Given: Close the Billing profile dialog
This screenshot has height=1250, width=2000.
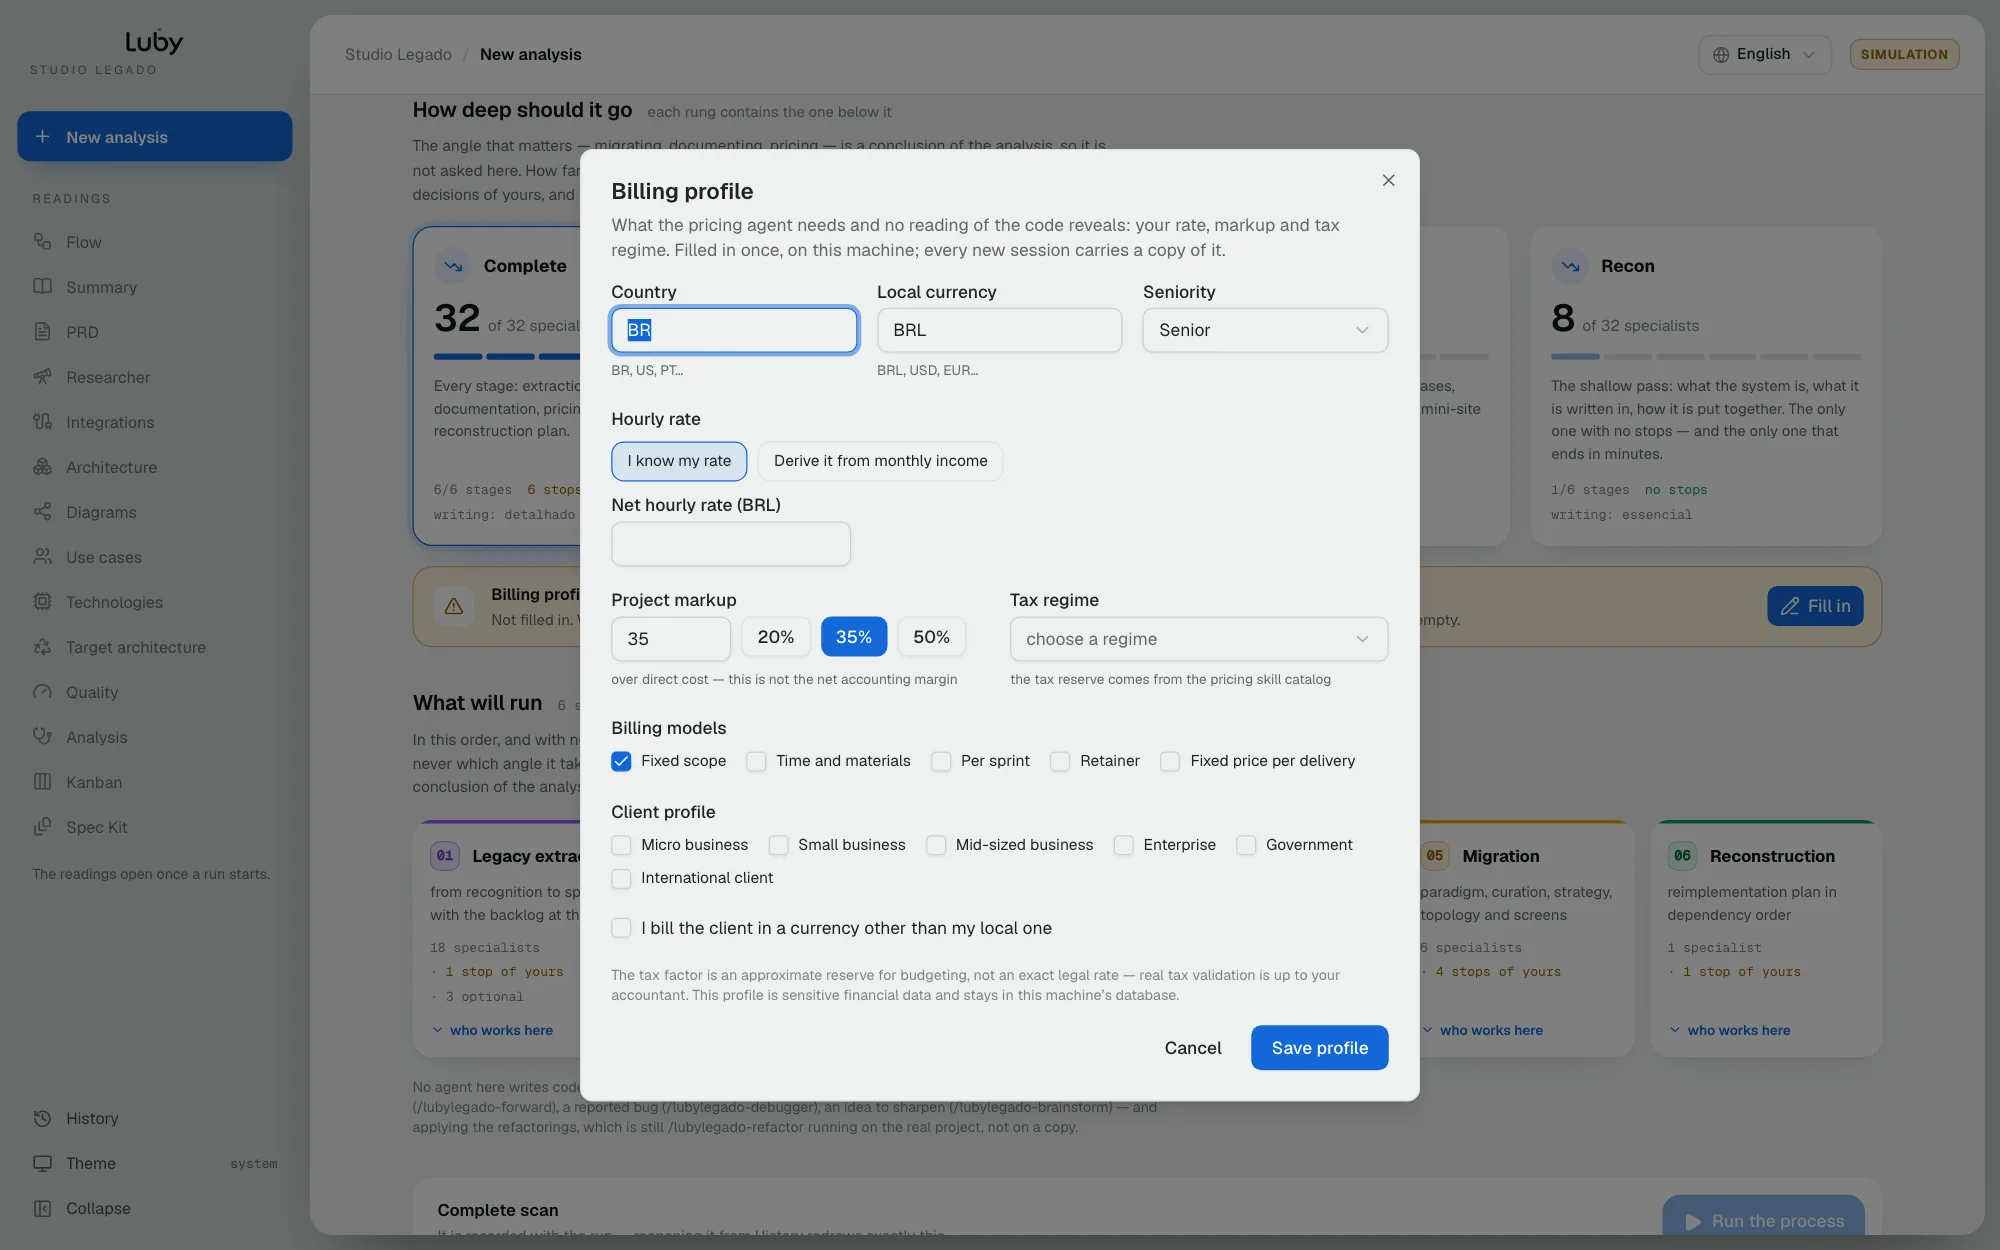Looking at the screenshot, I should (x=1388, y=180).
